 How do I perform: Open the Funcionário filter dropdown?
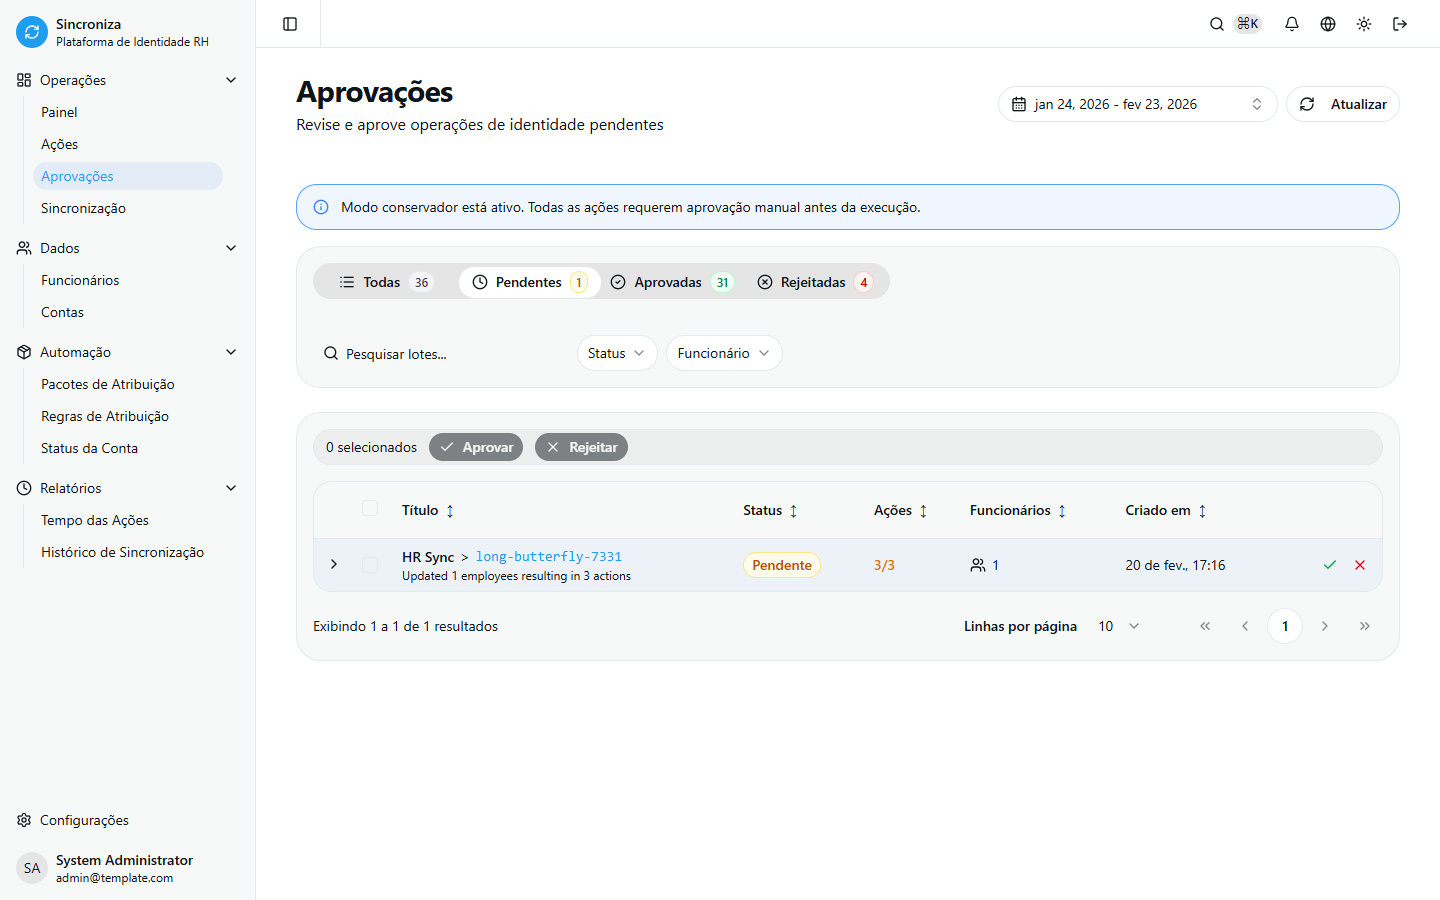[723, 353]
